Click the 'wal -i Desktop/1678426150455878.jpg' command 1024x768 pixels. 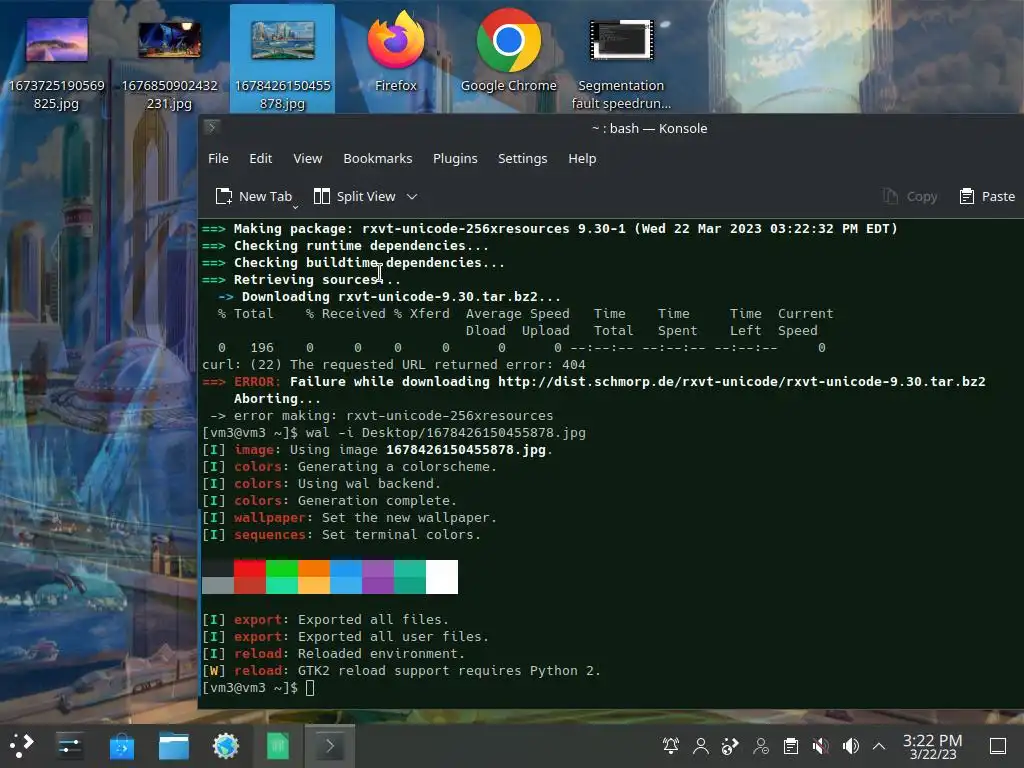(x=445, y=432)
